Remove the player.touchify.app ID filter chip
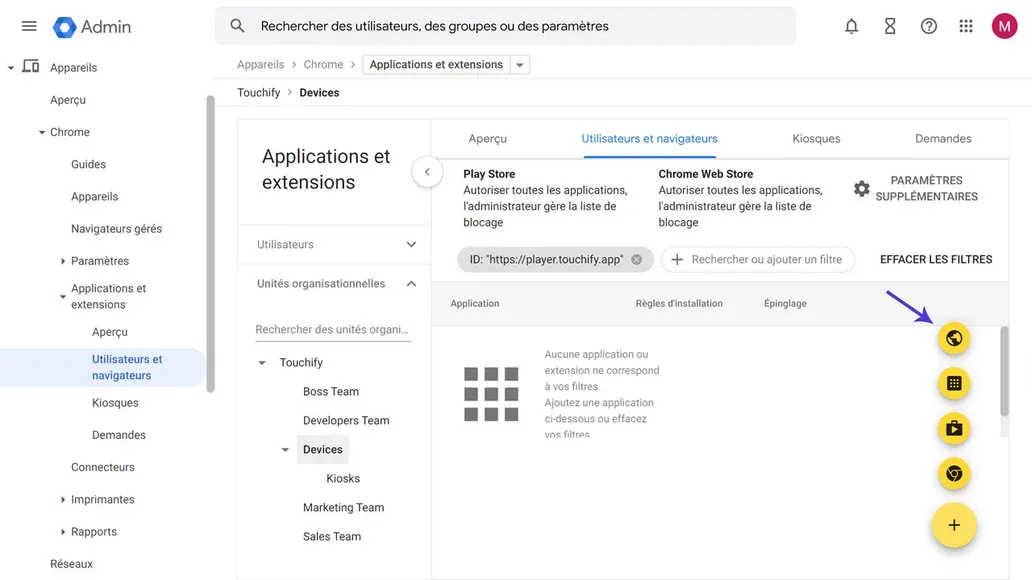This screenshot has width=1032, height=580. click(636, 258)
